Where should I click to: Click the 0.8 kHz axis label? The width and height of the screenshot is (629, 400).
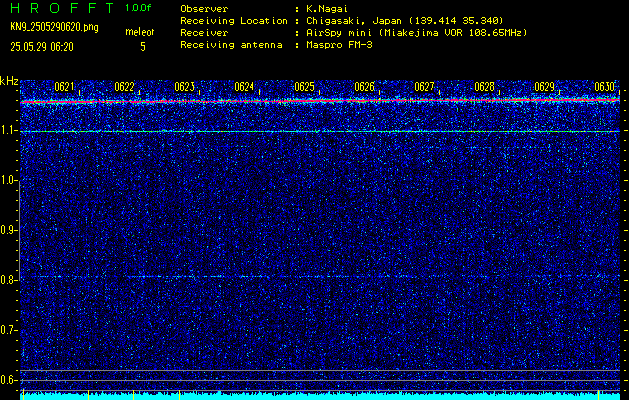point(7,280)
